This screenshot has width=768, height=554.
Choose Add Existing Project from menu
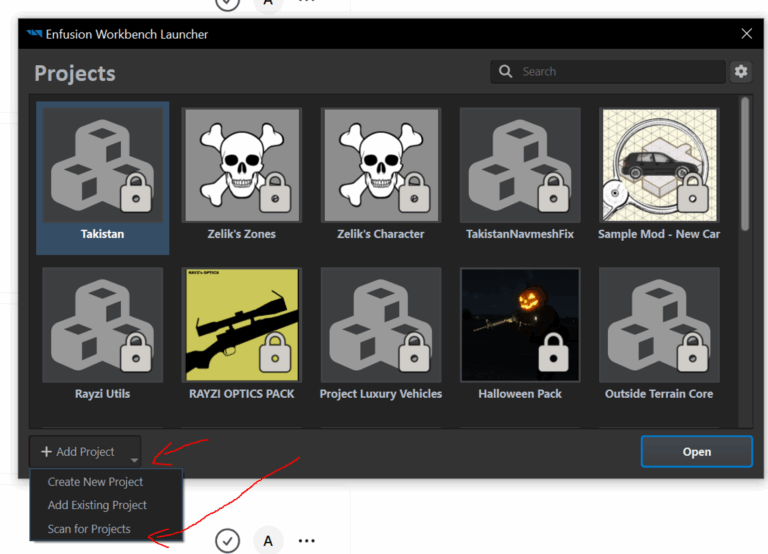pyautogui.click(x=97, y=505)
